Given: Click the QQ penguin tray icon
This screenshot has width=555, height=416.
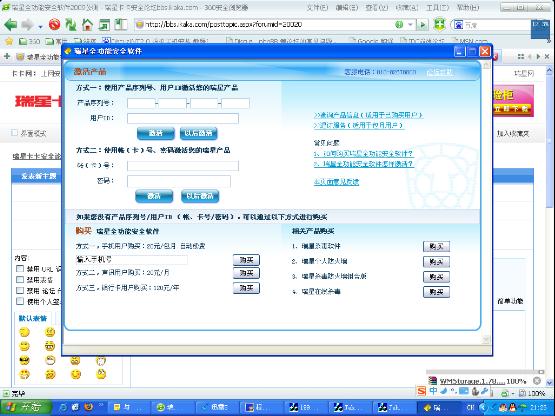Looking at the screenshot, I should (x=512, y=408).
